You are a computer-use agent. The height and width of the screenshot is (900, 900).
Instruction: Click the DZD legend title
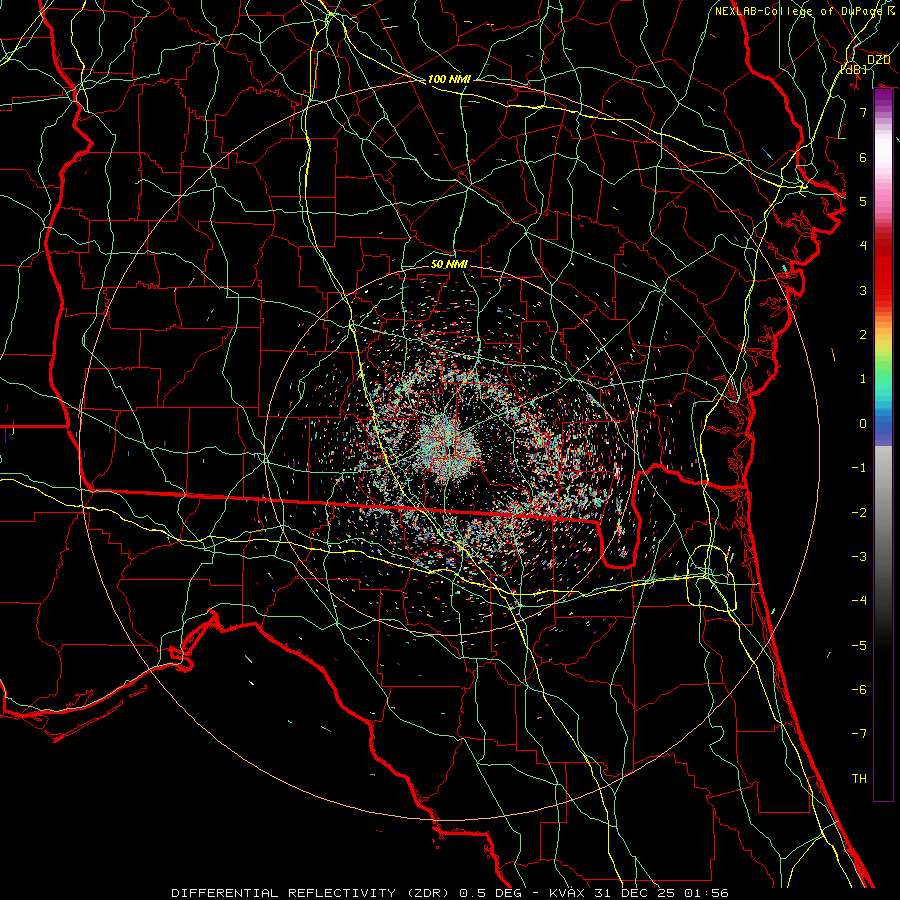pyautogui.click(x=878, y=60)
